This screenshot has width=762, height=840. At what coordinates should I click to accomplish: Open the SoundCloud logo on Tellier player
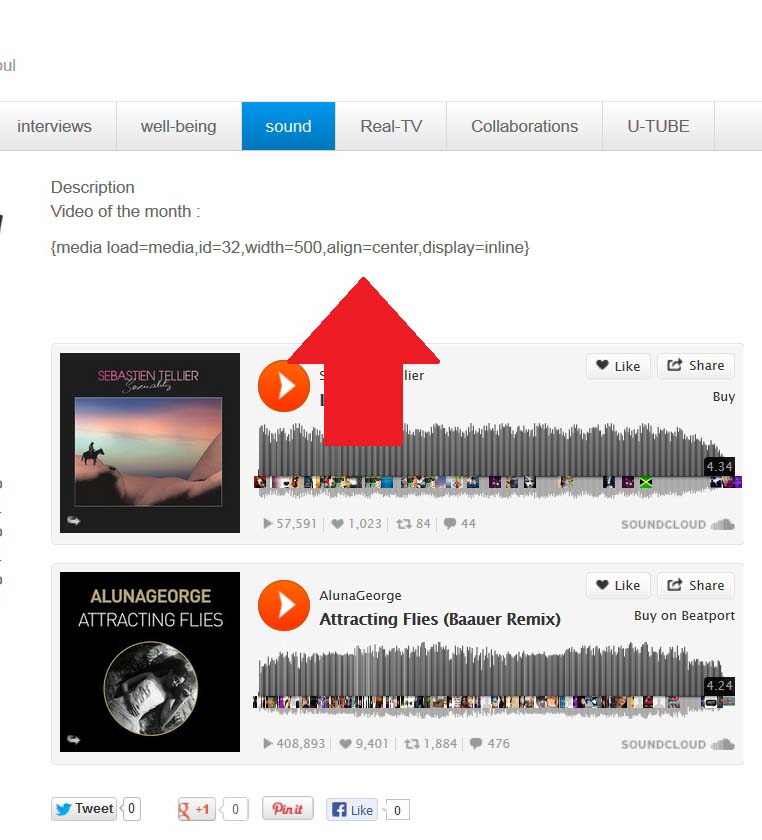pyautogui.click(x=677, y=524)
